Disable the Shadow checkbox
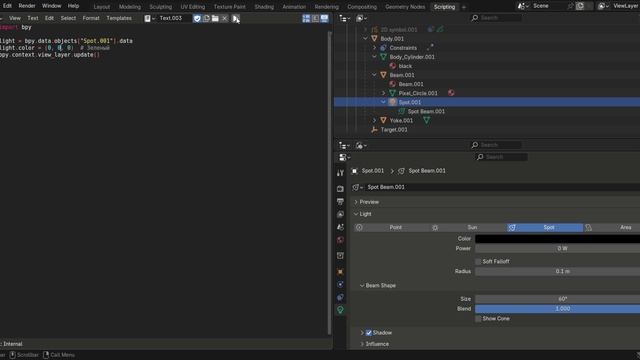The height and width of the screenshot is (360, 640). [369, 333]
